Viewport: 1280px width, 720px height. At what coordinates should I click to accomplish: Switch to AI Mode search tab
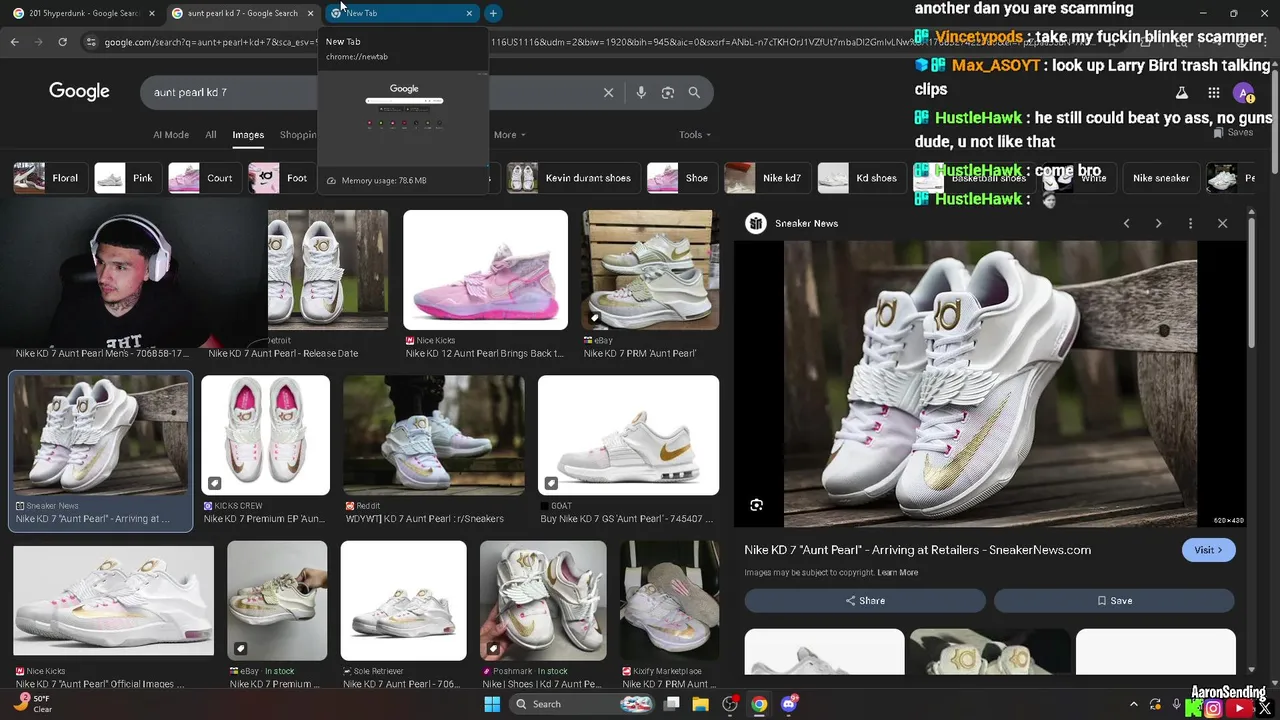[171, 135]
